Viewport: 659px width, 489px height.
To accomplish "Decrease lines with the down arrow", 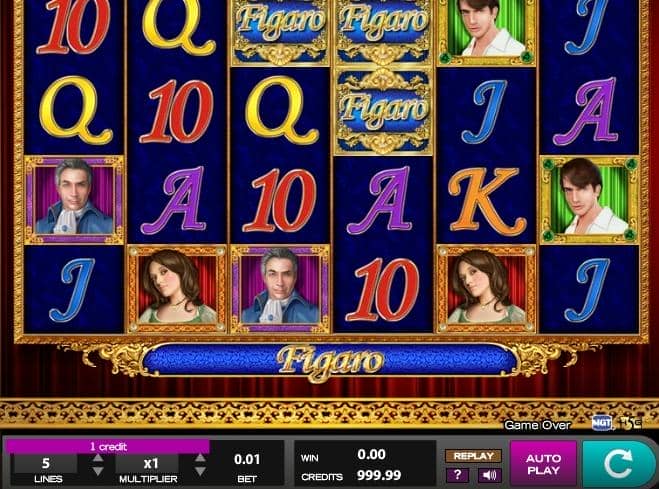I will click(x=98, y=471).
